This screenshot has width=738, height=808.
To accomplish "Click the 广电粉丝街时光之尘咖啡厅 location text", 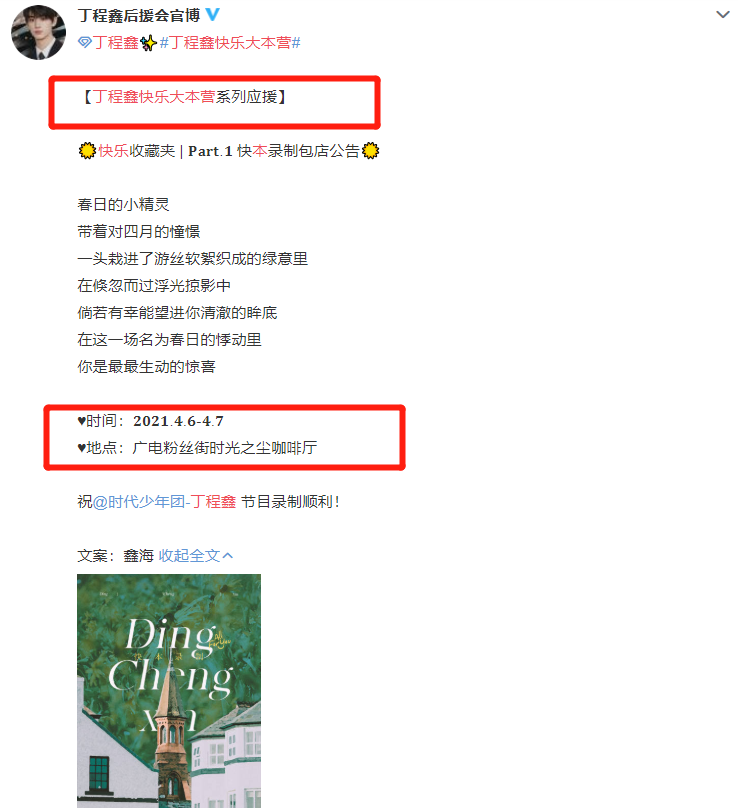I will [x=225, y=448].
